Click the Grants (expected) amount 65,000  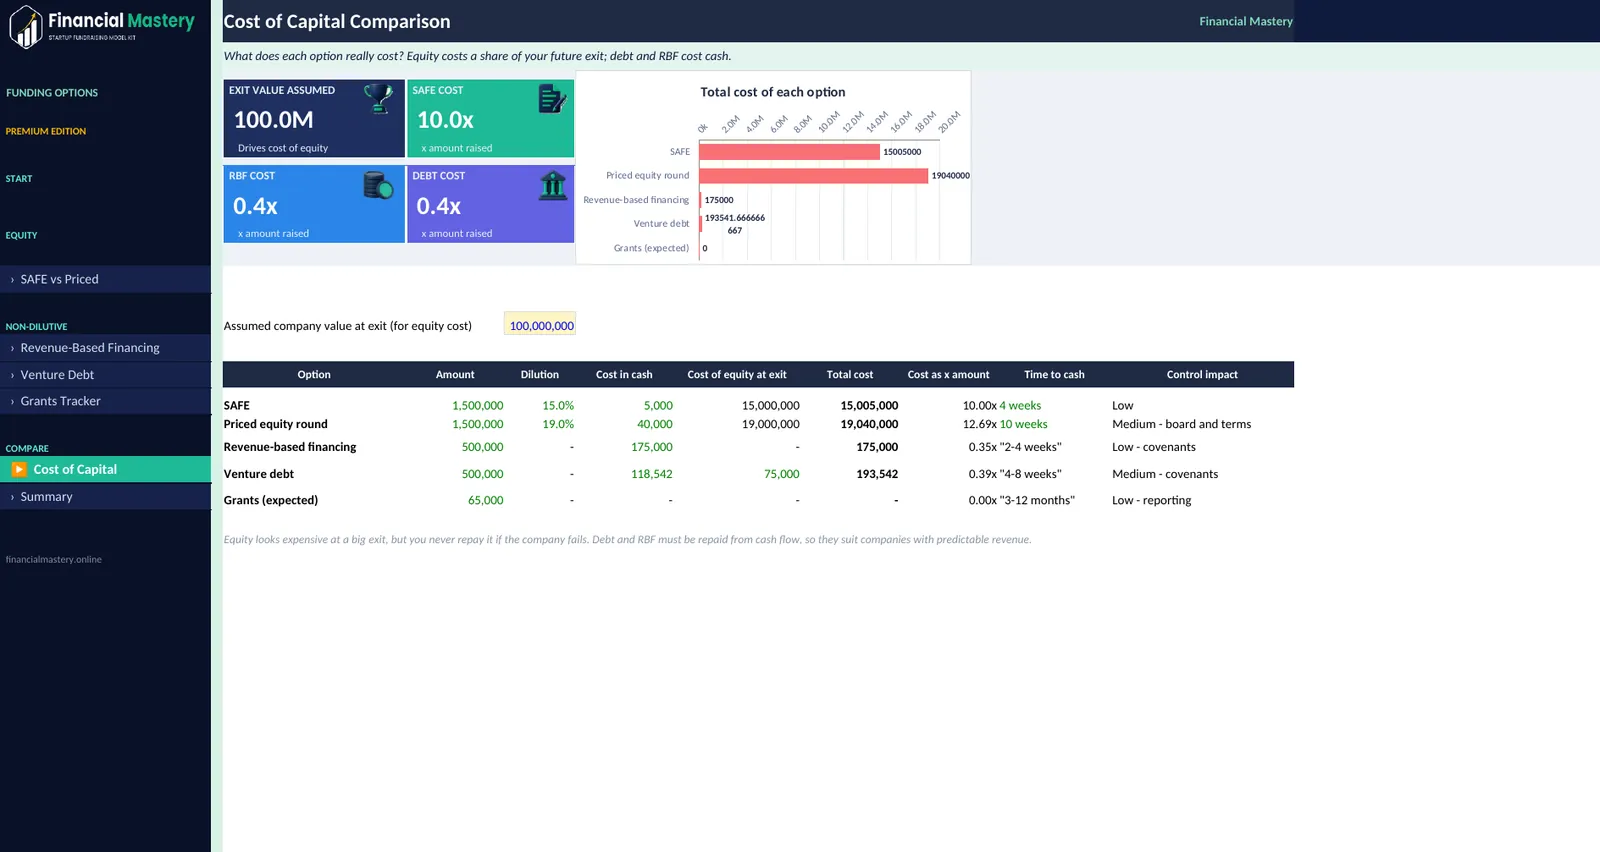486,500
